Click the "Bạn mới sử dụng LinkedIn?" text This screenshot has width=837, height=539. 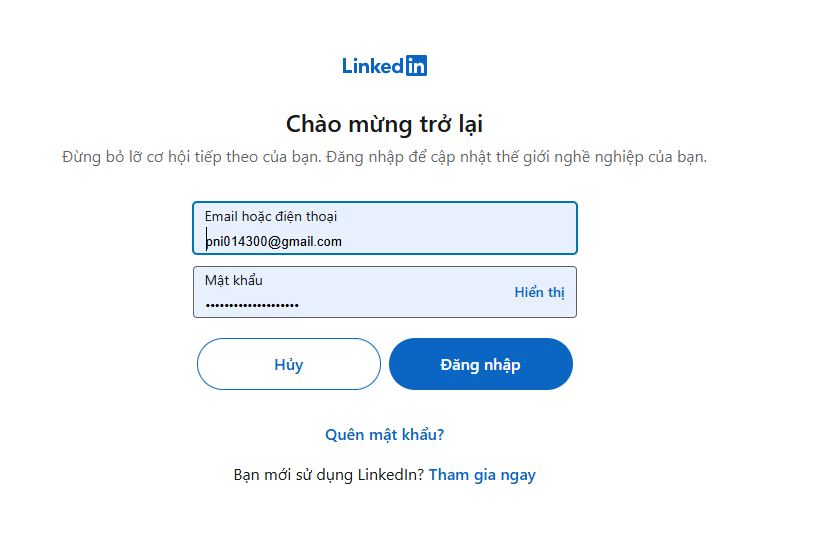(328, 475)
